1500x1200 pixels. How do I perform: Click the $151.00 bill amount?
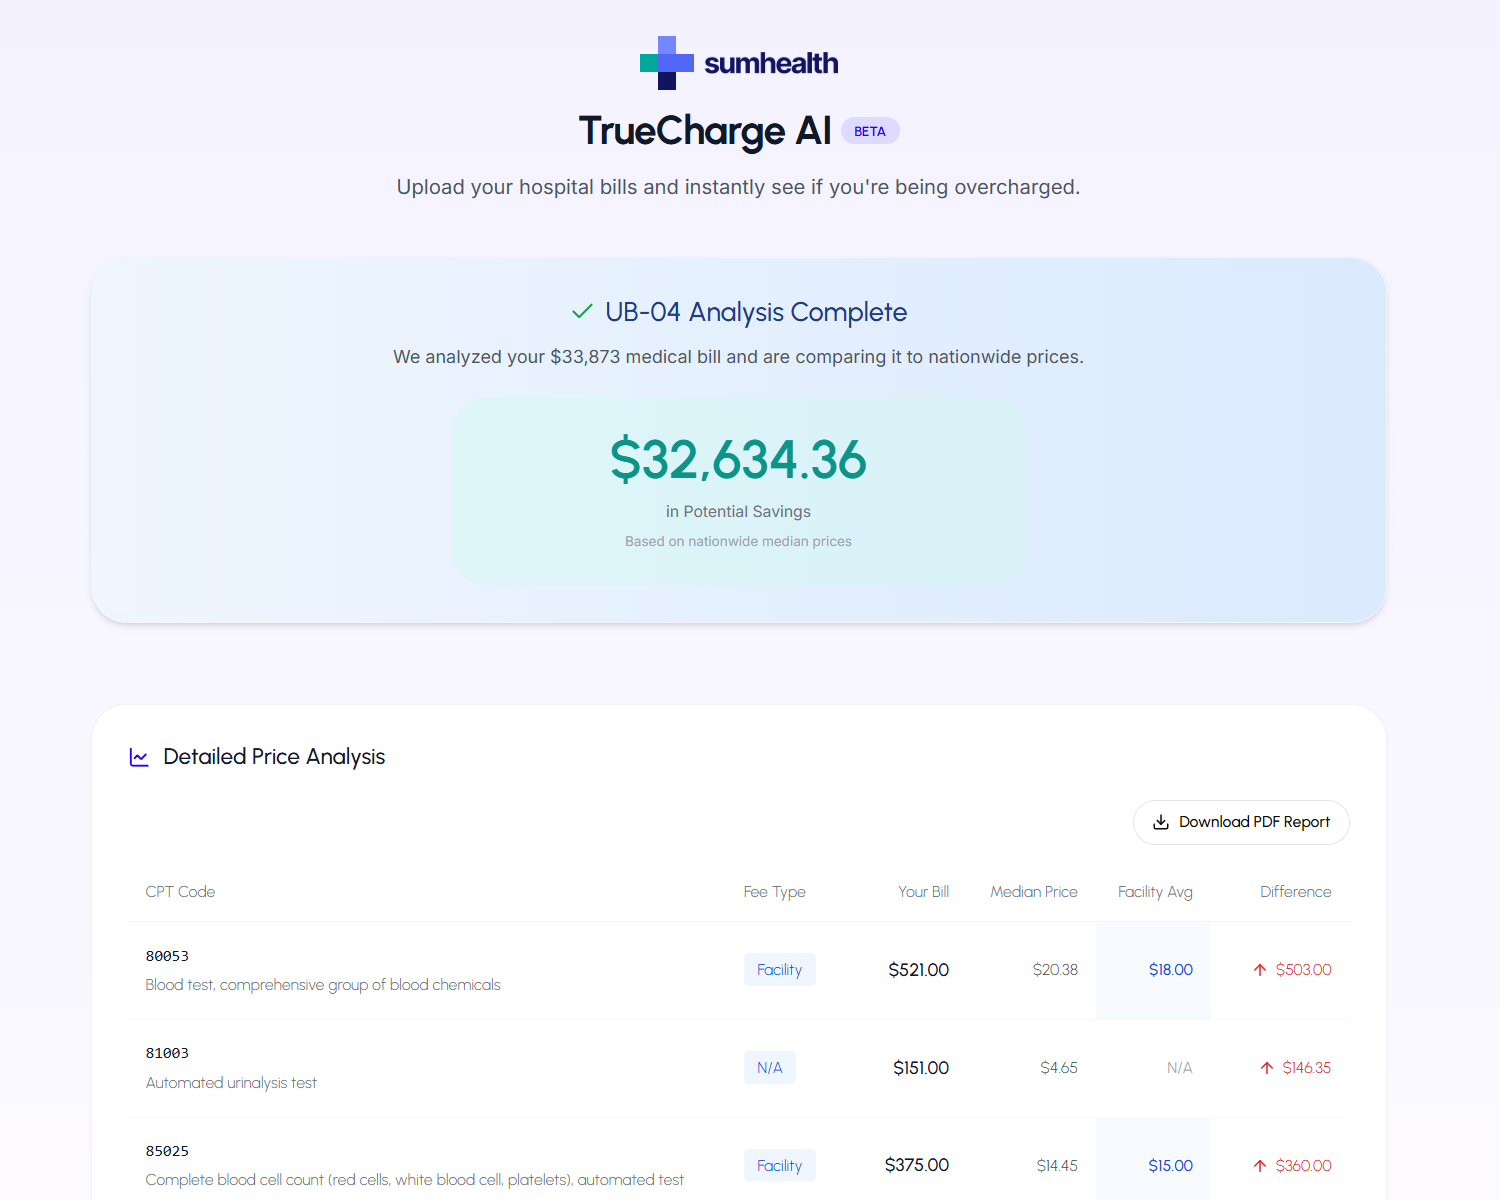921,1068
